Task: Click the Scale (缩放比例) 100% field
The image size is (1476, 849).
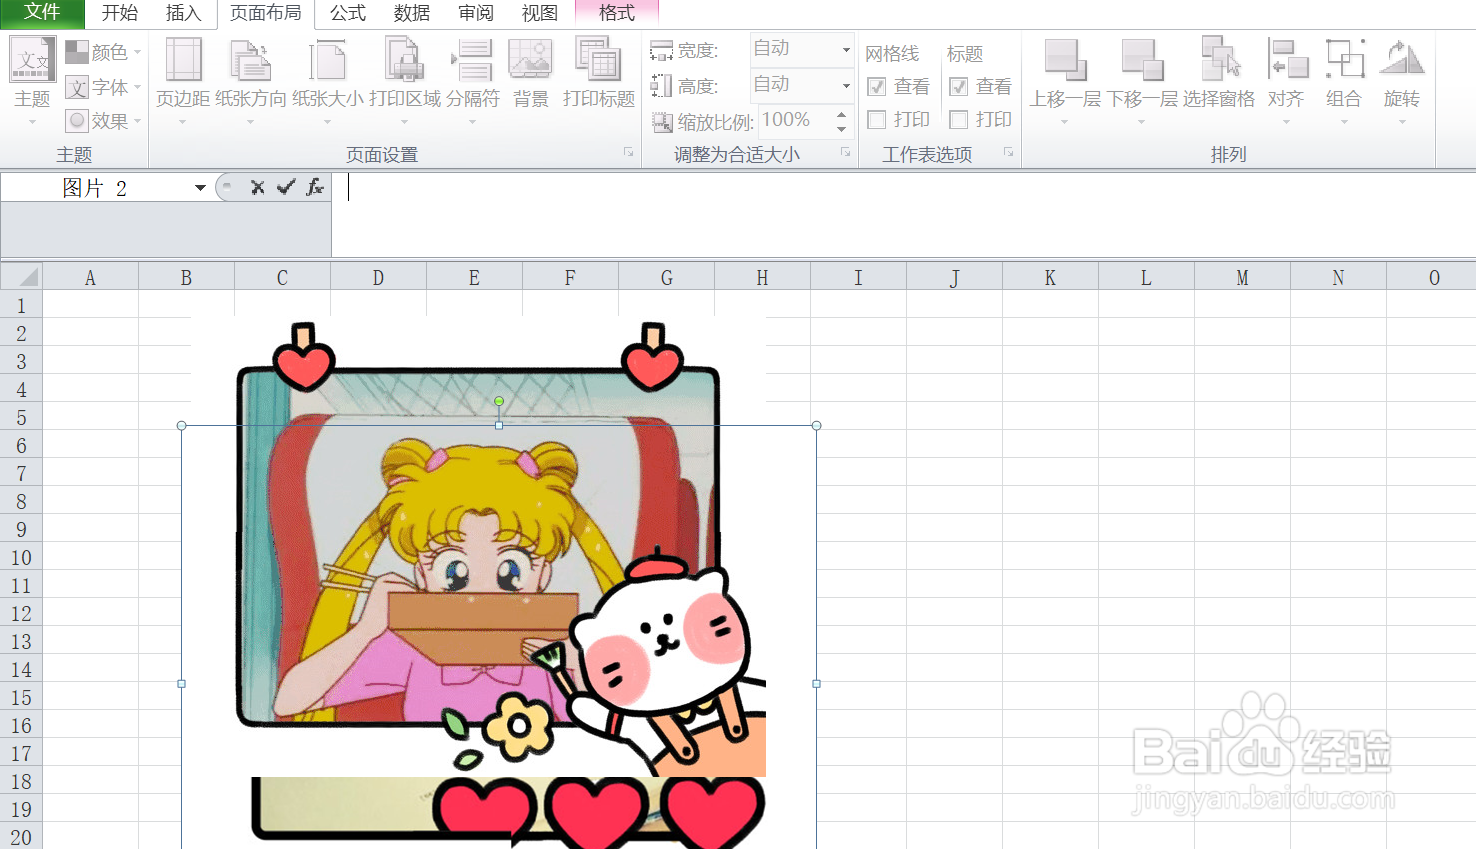Action: (794, 120)
